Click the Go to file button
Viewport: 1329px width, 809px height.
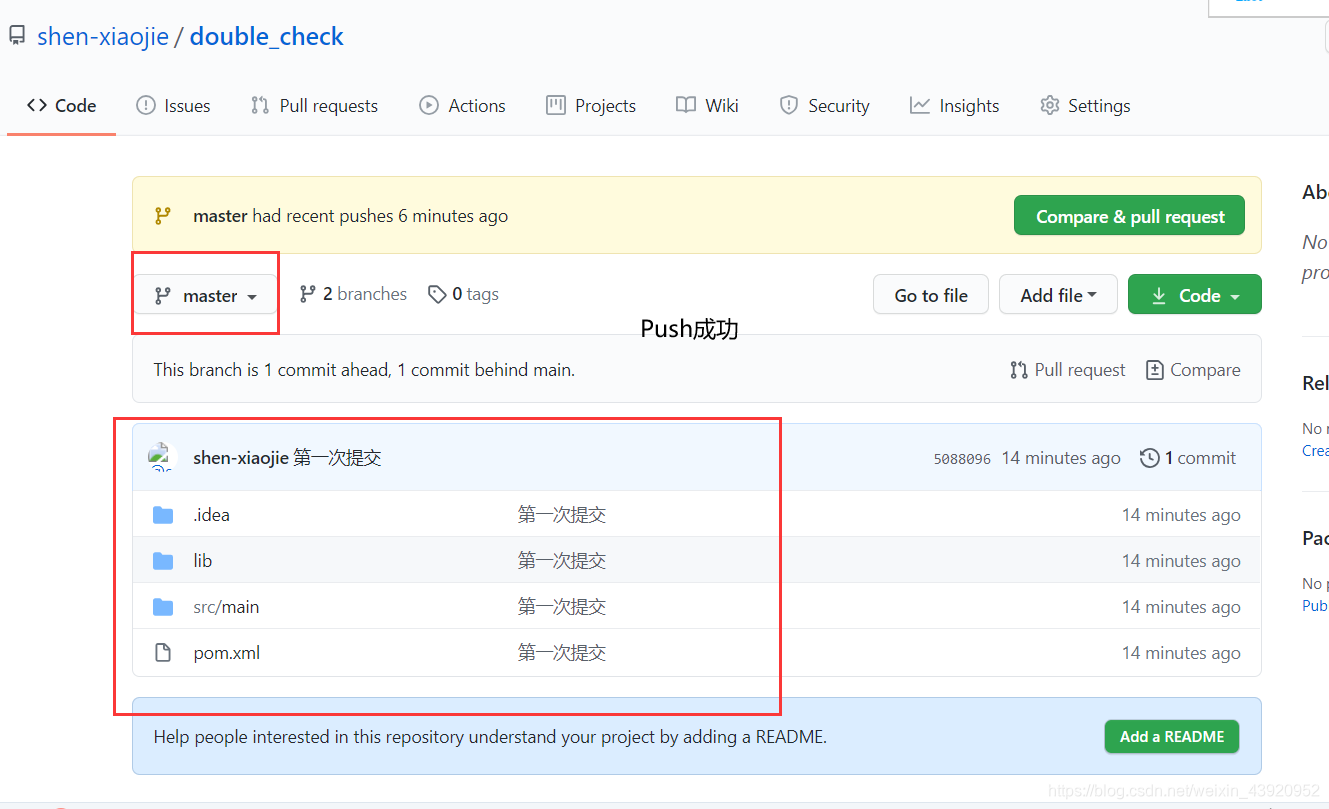point(931,295)
